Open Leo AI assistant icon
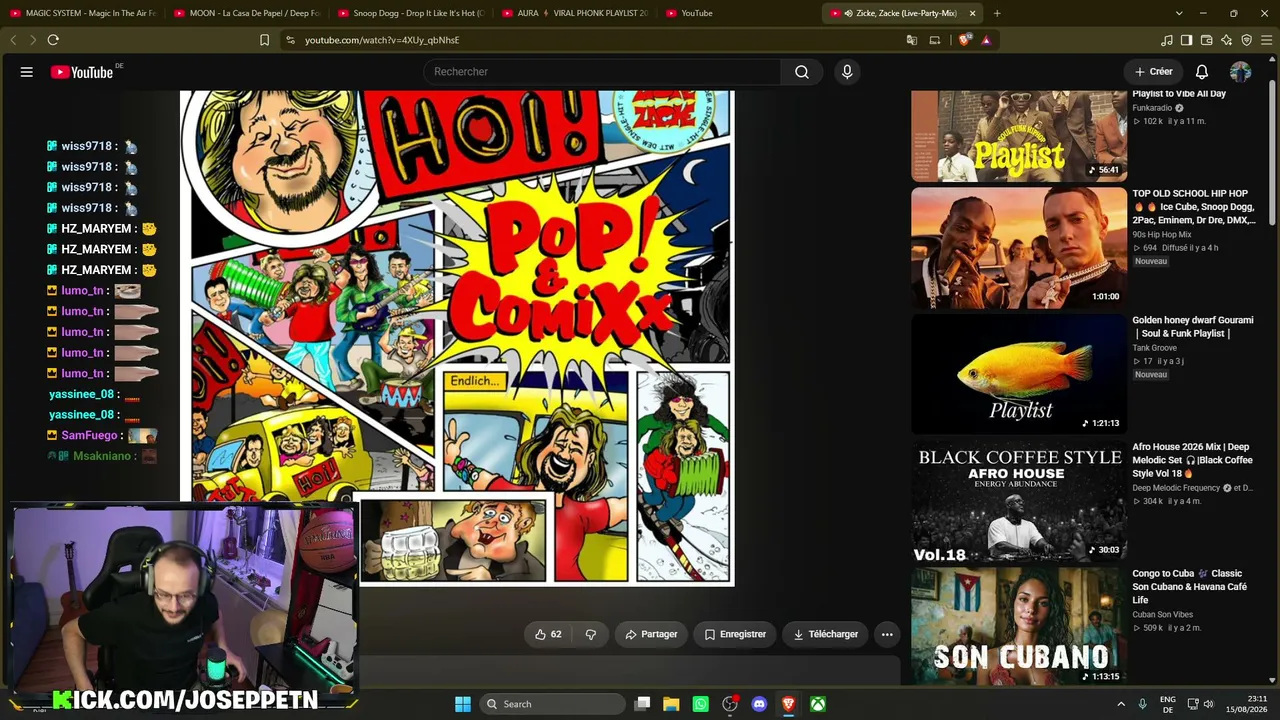1280x720 pixels. pyautogui.click(x=1227, y=40)
